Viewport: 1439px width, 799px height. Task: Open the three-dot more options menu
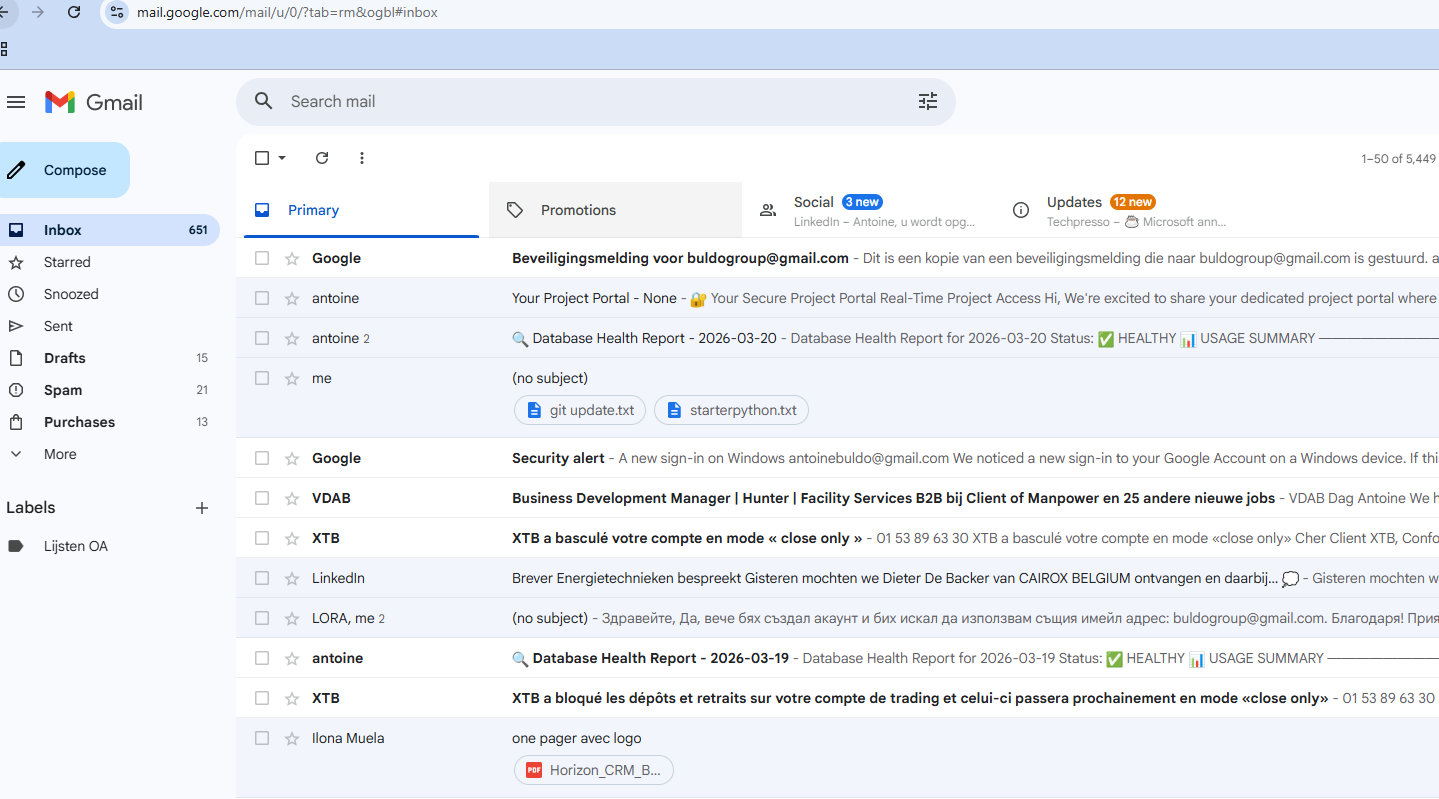pyautogui.click(x=362, y=158)
